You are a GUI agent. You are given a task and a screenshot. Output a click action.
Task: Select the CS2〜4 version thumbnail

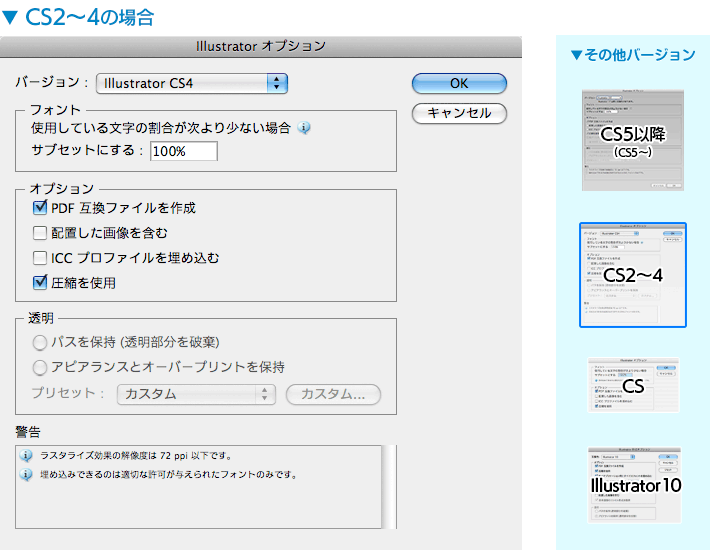633,275
